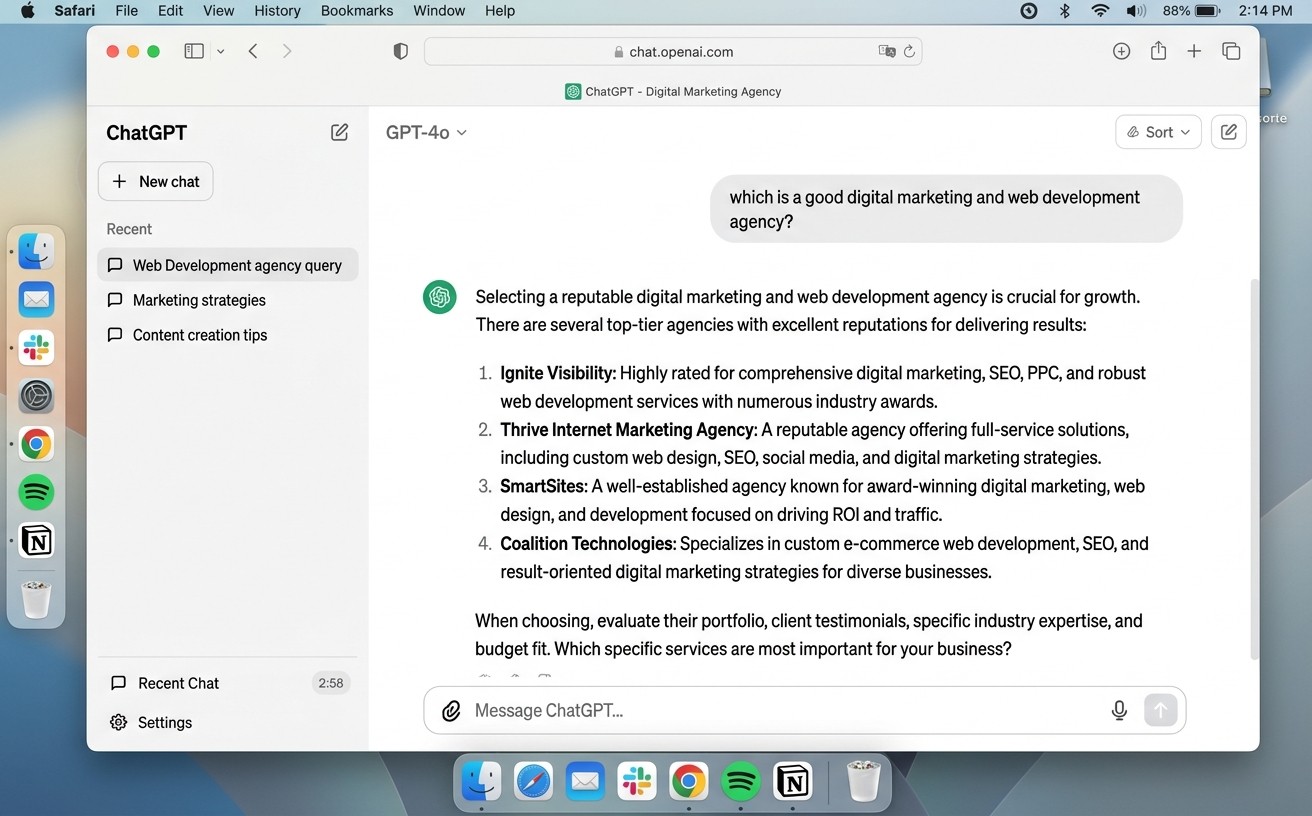Viewport: 1312px width, 816px height.
Task: Reload the page in Safari
Action: click(909, 51)
